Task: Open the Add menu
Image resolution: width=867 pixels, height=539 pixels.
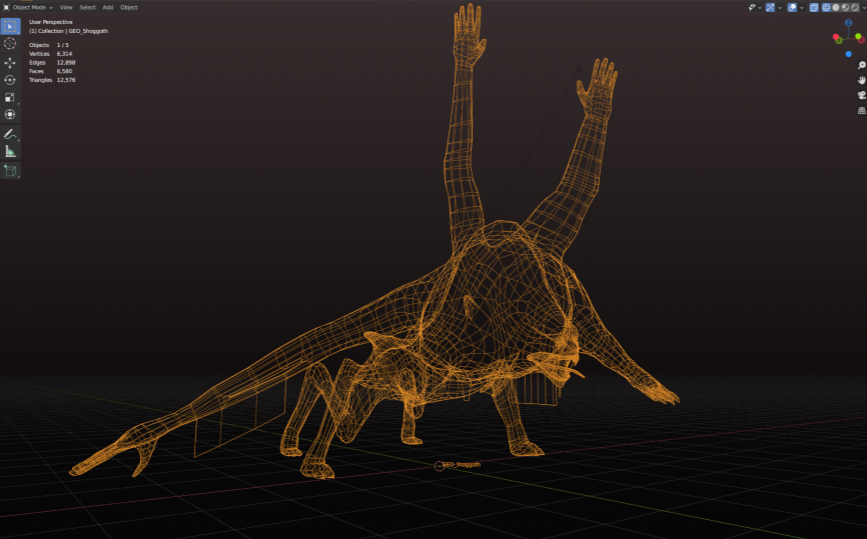Action: pos(108,7)
